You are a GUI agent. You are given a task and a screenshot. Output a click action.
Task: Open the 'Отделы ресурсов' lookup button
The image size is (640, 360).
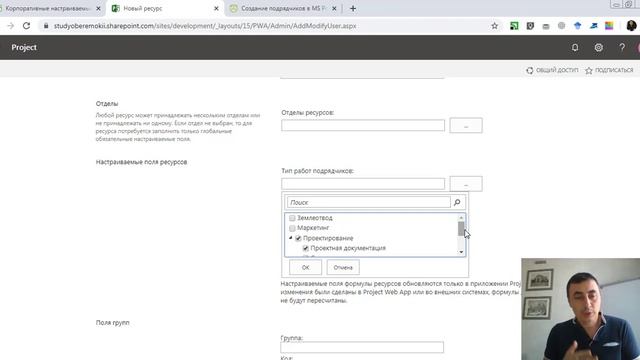(466, 125)
